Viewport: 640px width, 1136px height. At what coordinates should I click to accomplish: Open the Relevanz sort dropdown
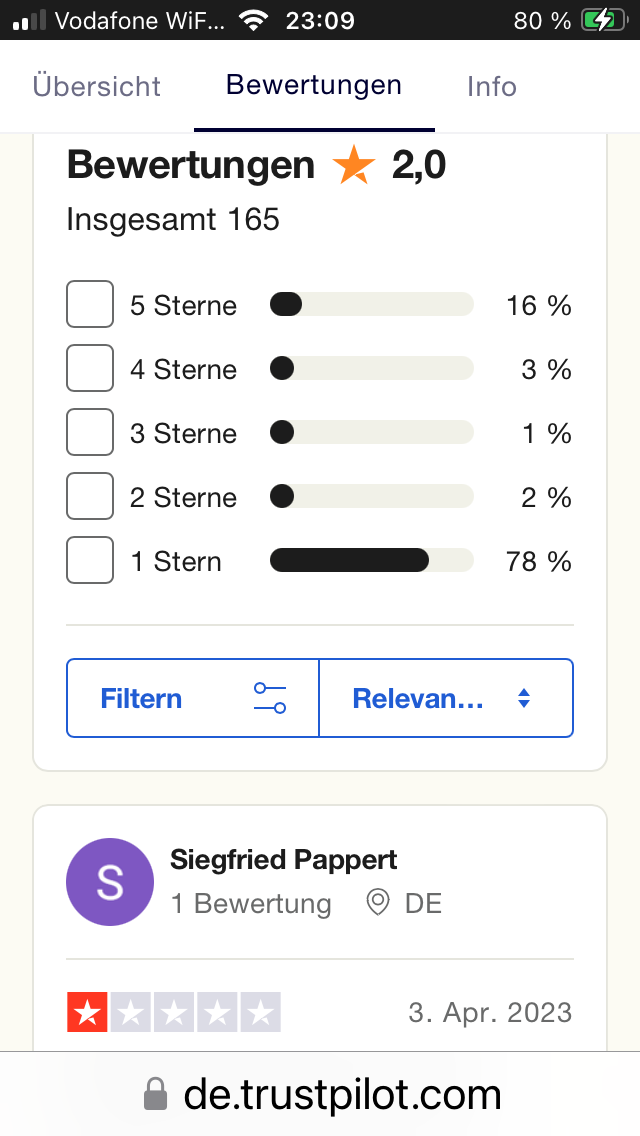(445, 698)
